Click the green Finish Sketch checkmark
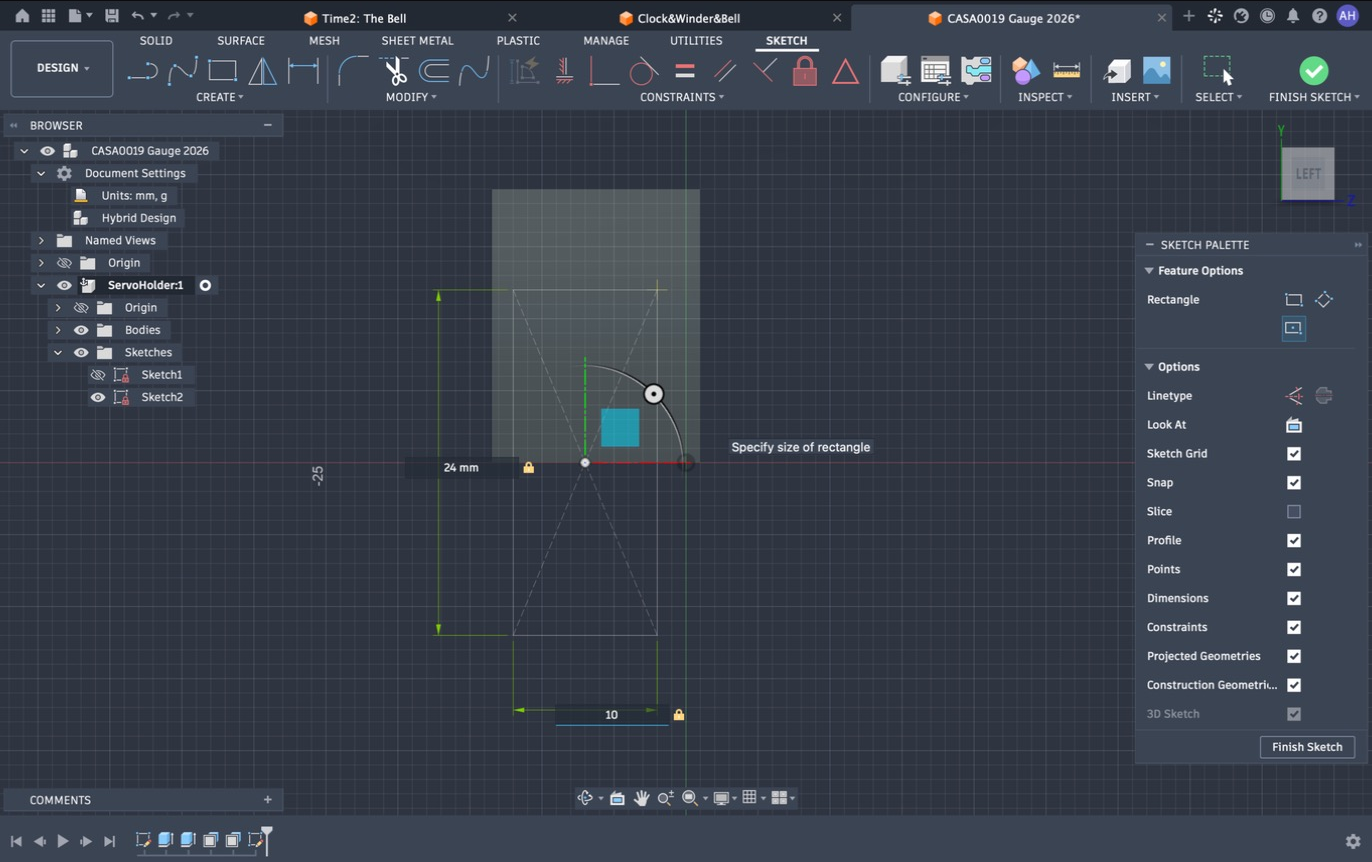 [1314, 70]
